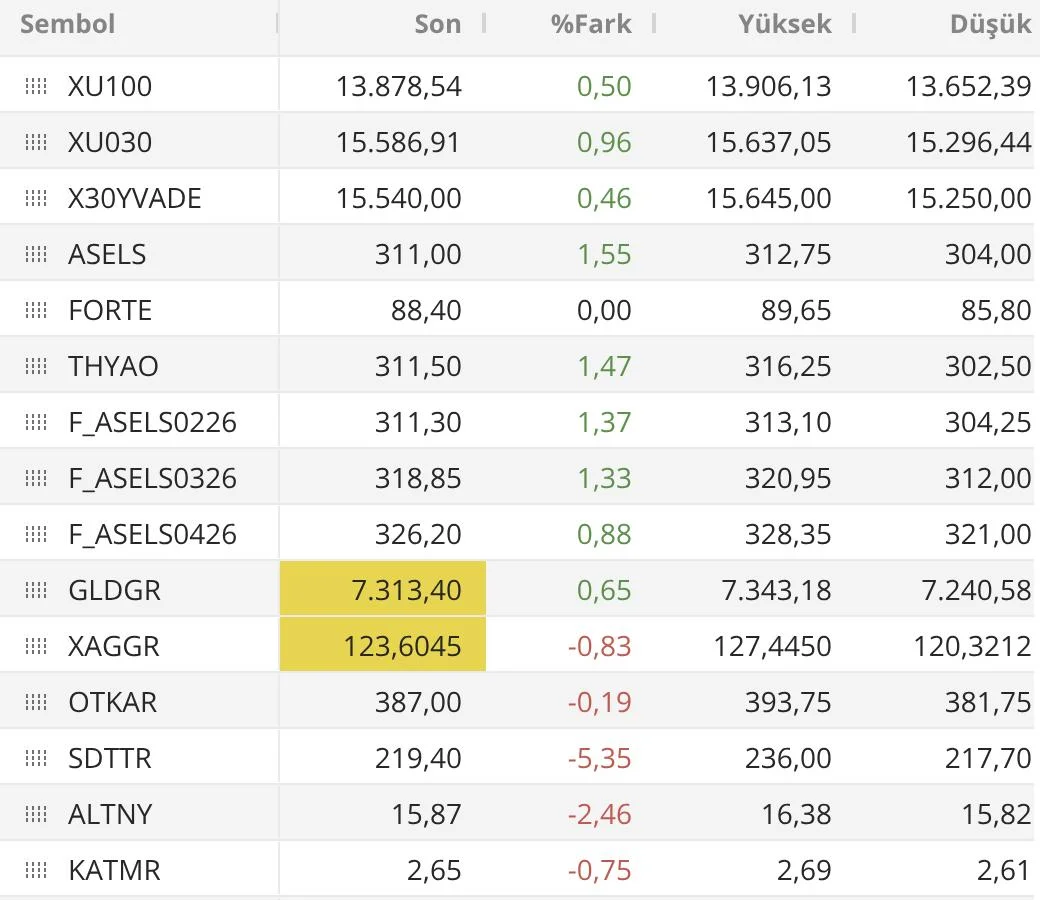The image size is (1040, 900).
Task: Click the drag handle icon beside FORTE
Action: (x=36, y=311)
